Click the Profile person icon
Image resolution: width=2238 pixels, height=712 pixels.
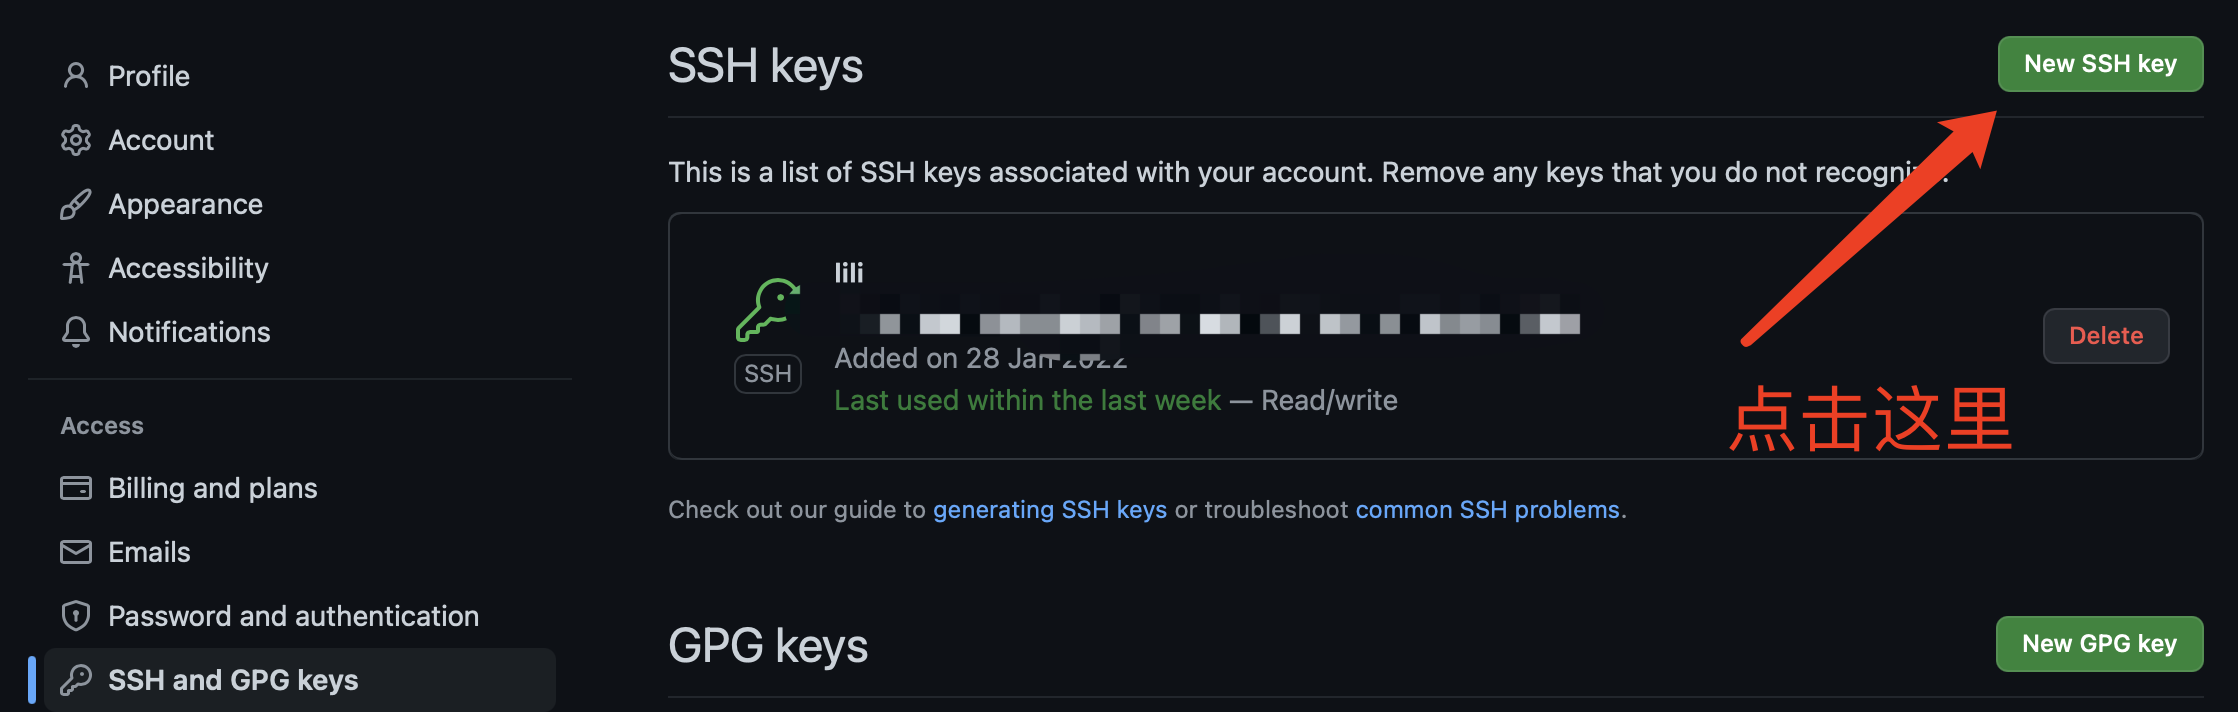(76, 76)
